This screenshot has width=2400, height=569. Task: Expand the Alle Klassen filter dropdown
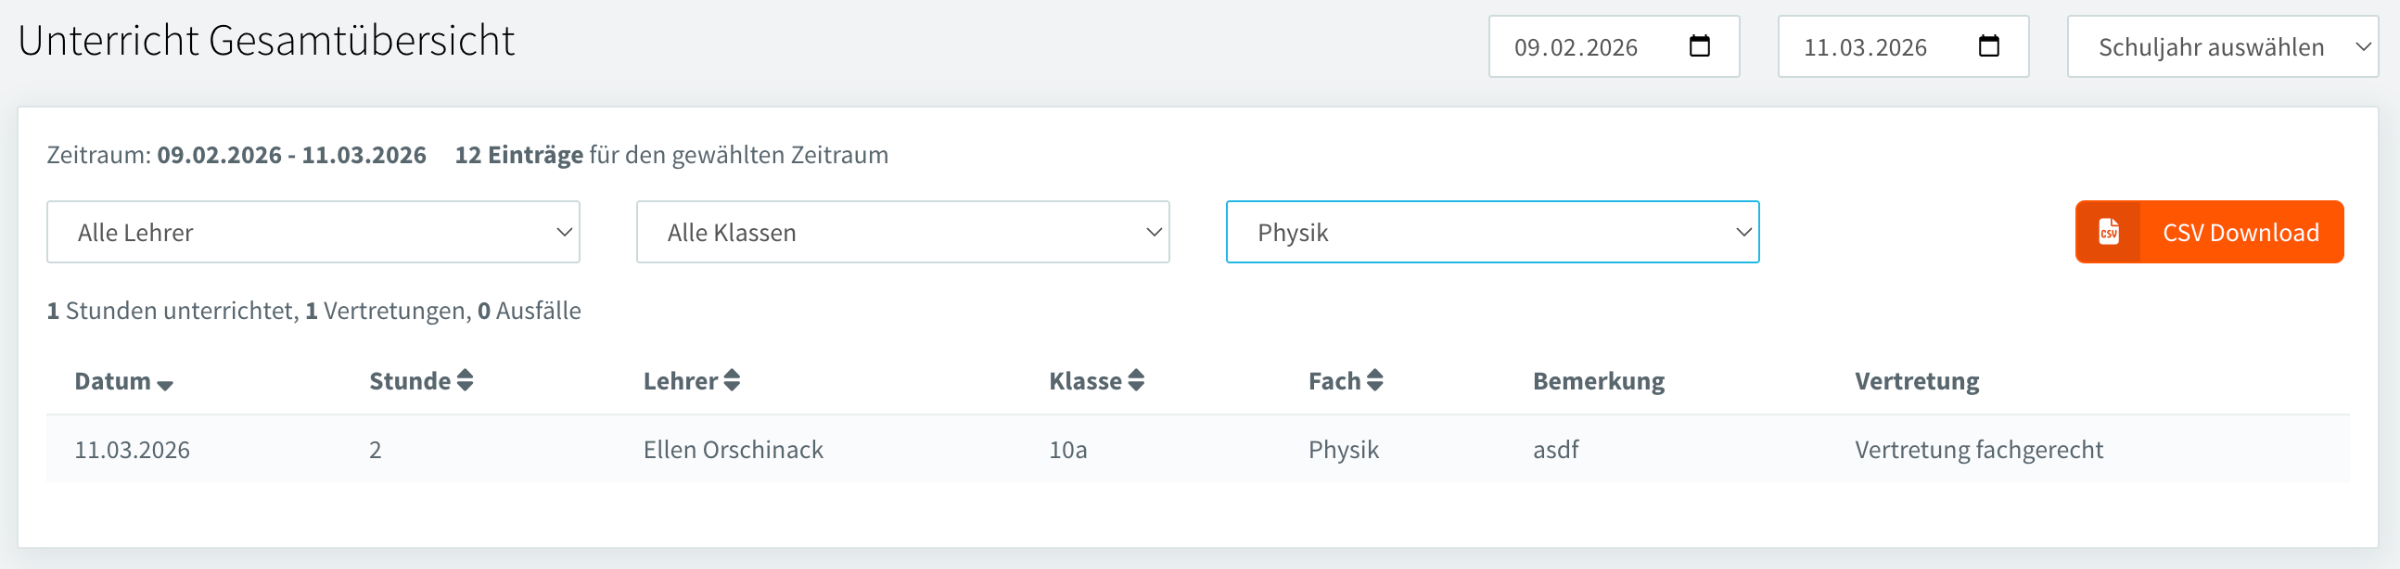(902, 232)
